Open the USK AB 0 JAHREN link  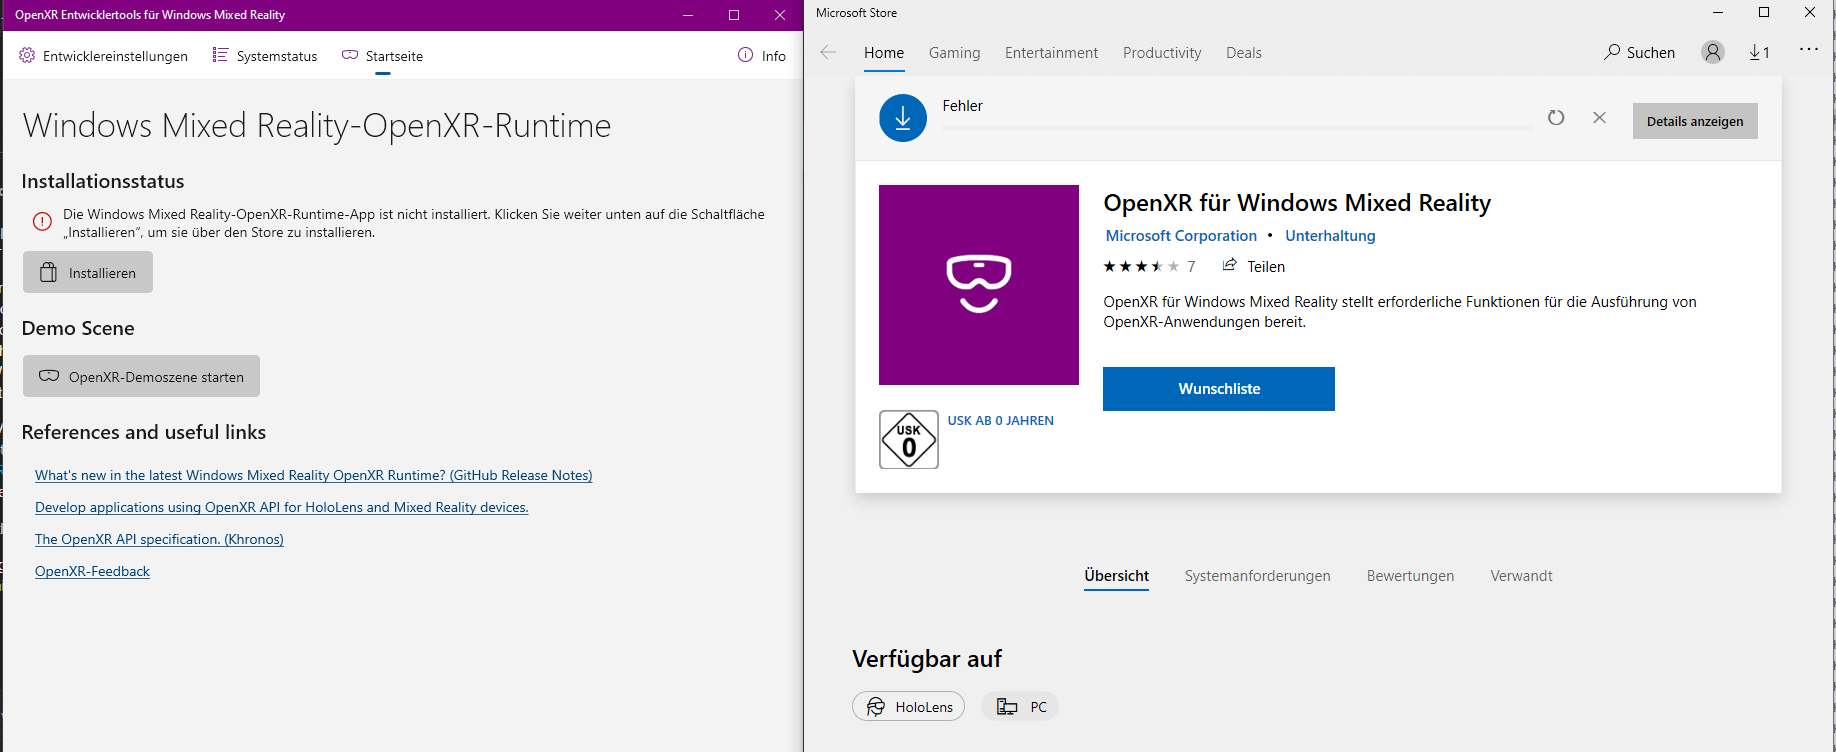point(1001,421)
